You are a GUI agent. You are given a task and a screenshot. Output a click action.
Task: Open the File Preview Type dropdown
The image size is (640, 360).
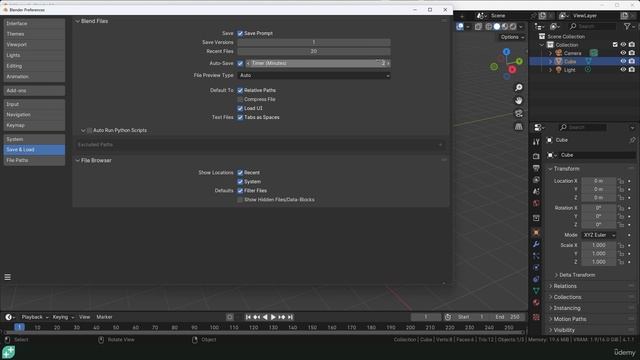(x=313, y=76)
